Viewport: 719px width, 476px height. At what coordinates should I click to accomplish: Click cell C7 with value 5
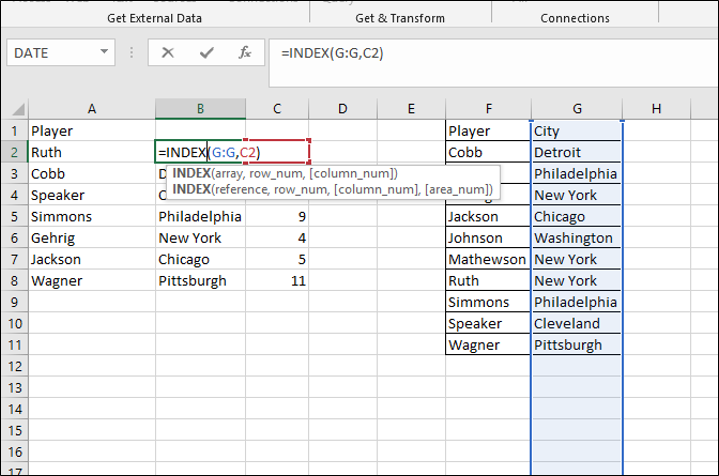tap(277, 259)
